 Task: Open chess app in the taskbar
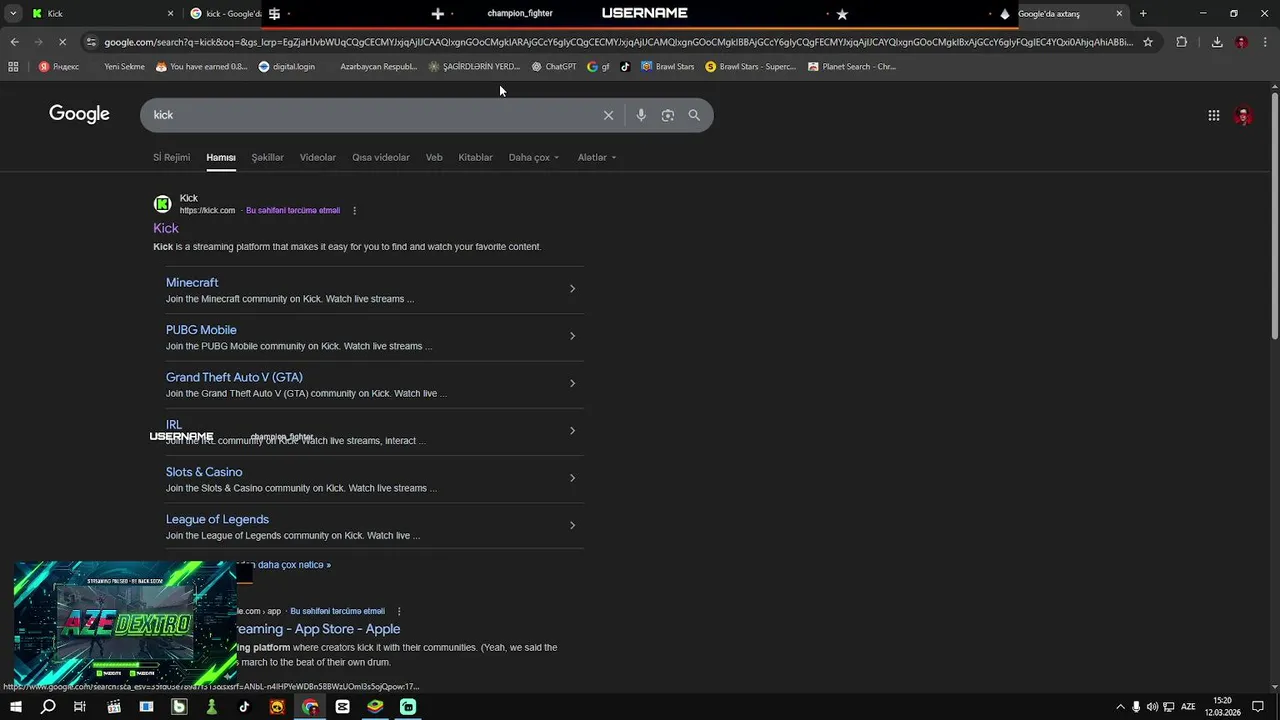point(212,707)
